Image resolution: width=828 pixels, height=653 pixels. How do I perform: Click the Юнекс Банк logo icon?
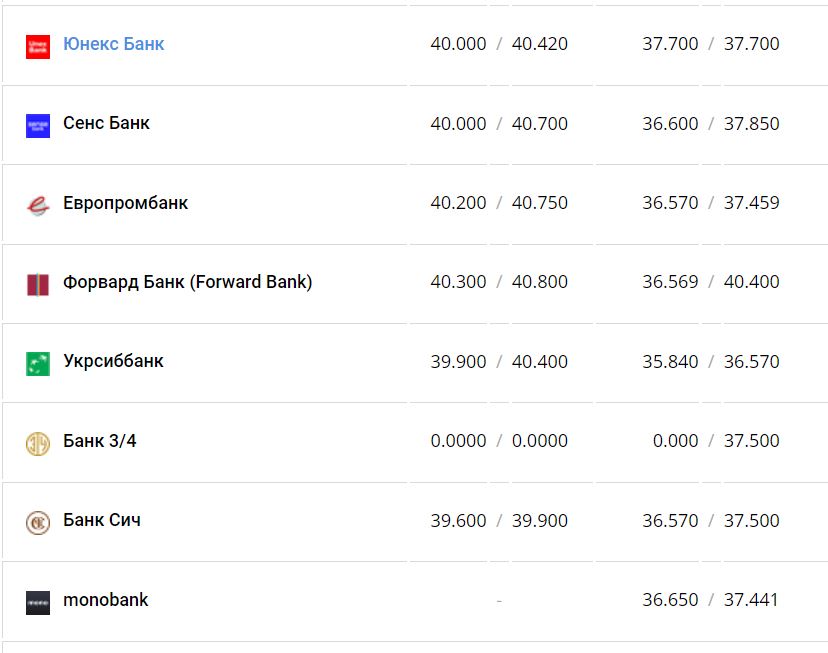tap(38, 46)
